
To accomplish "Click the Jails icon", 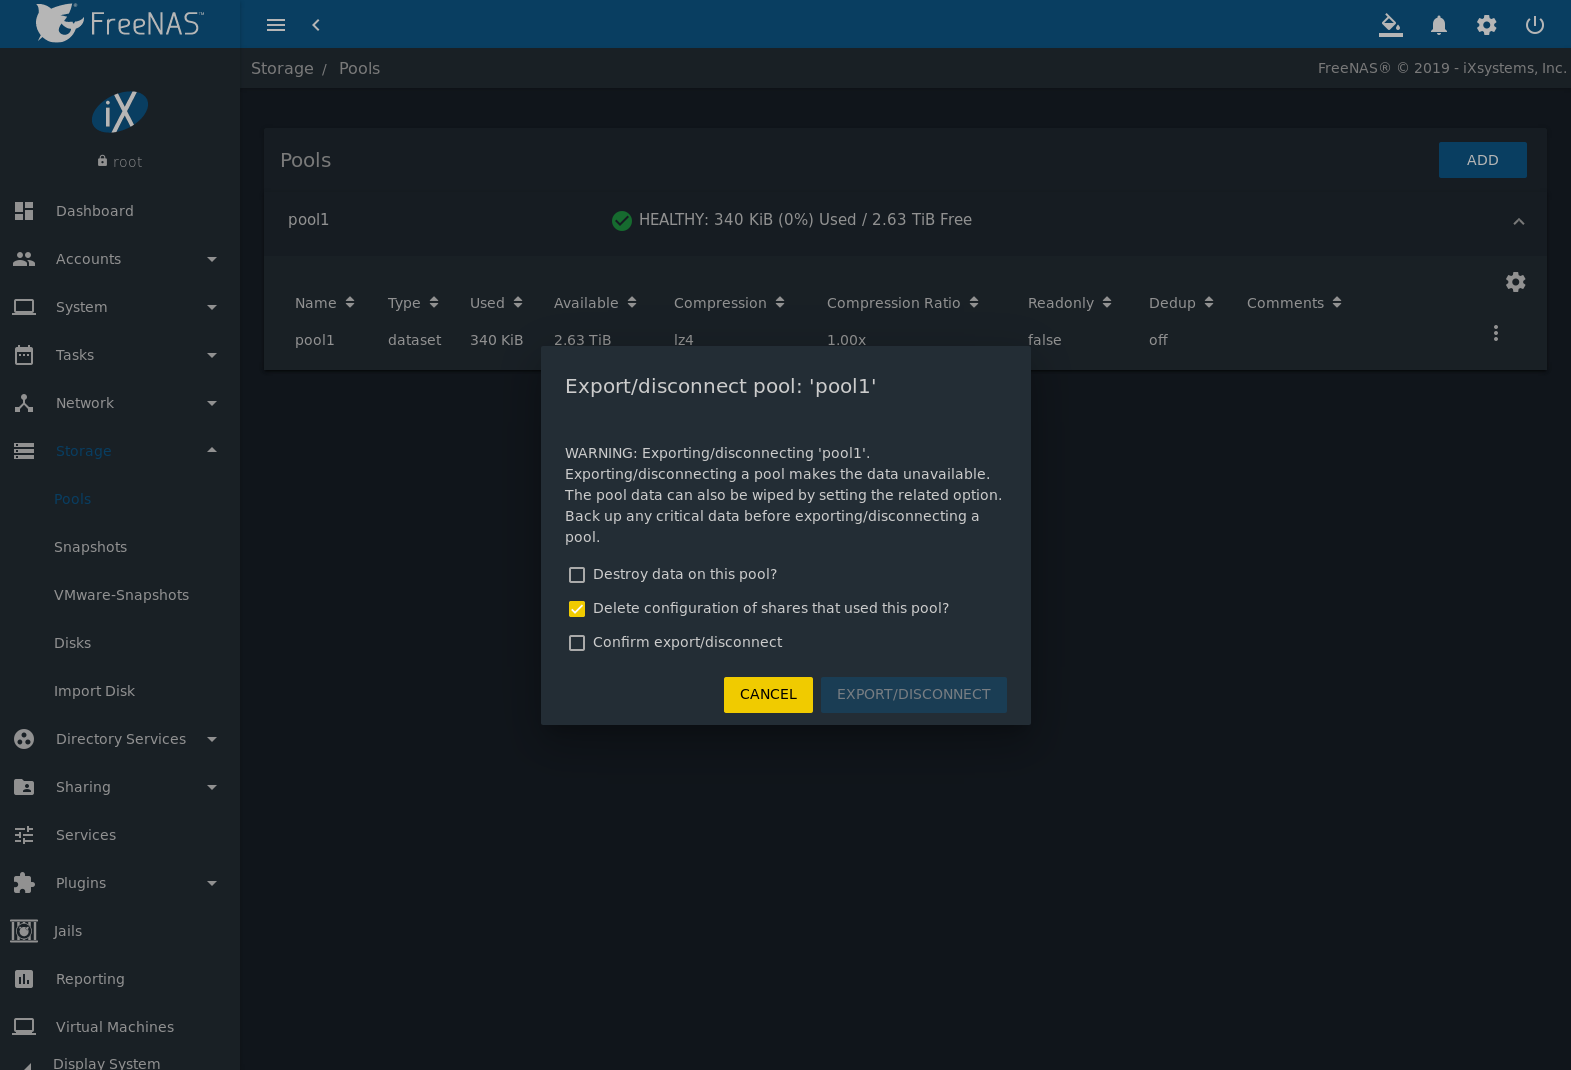I will (24, 931).
